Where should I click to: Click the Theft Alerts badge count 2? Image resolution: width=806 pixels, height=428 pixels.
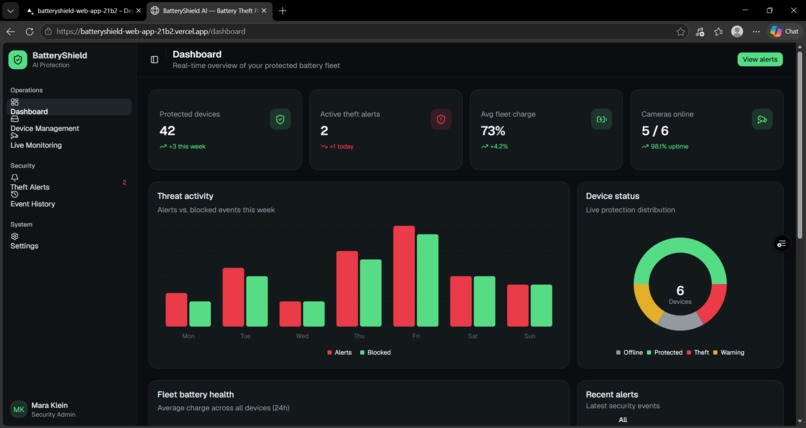[x=124, y=182]
